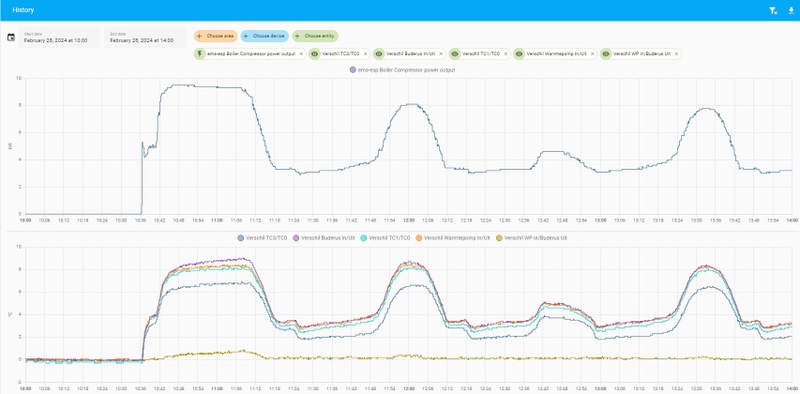Remove the Boiler Compressor power output chip
The height and width of the screenshot is (394, 800).
(301, 54)
